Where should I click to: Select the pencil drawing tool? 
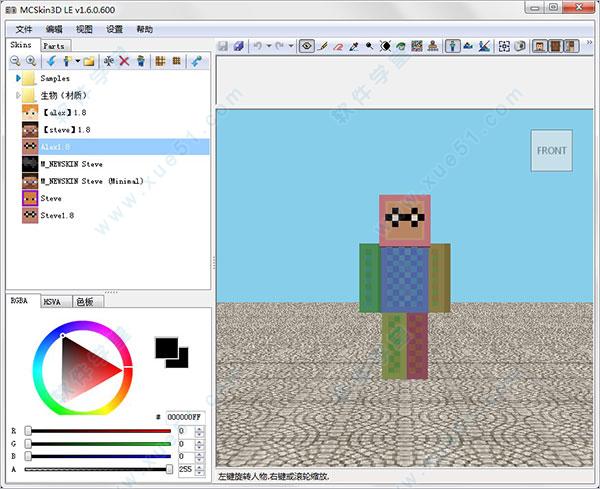point(324,45)
